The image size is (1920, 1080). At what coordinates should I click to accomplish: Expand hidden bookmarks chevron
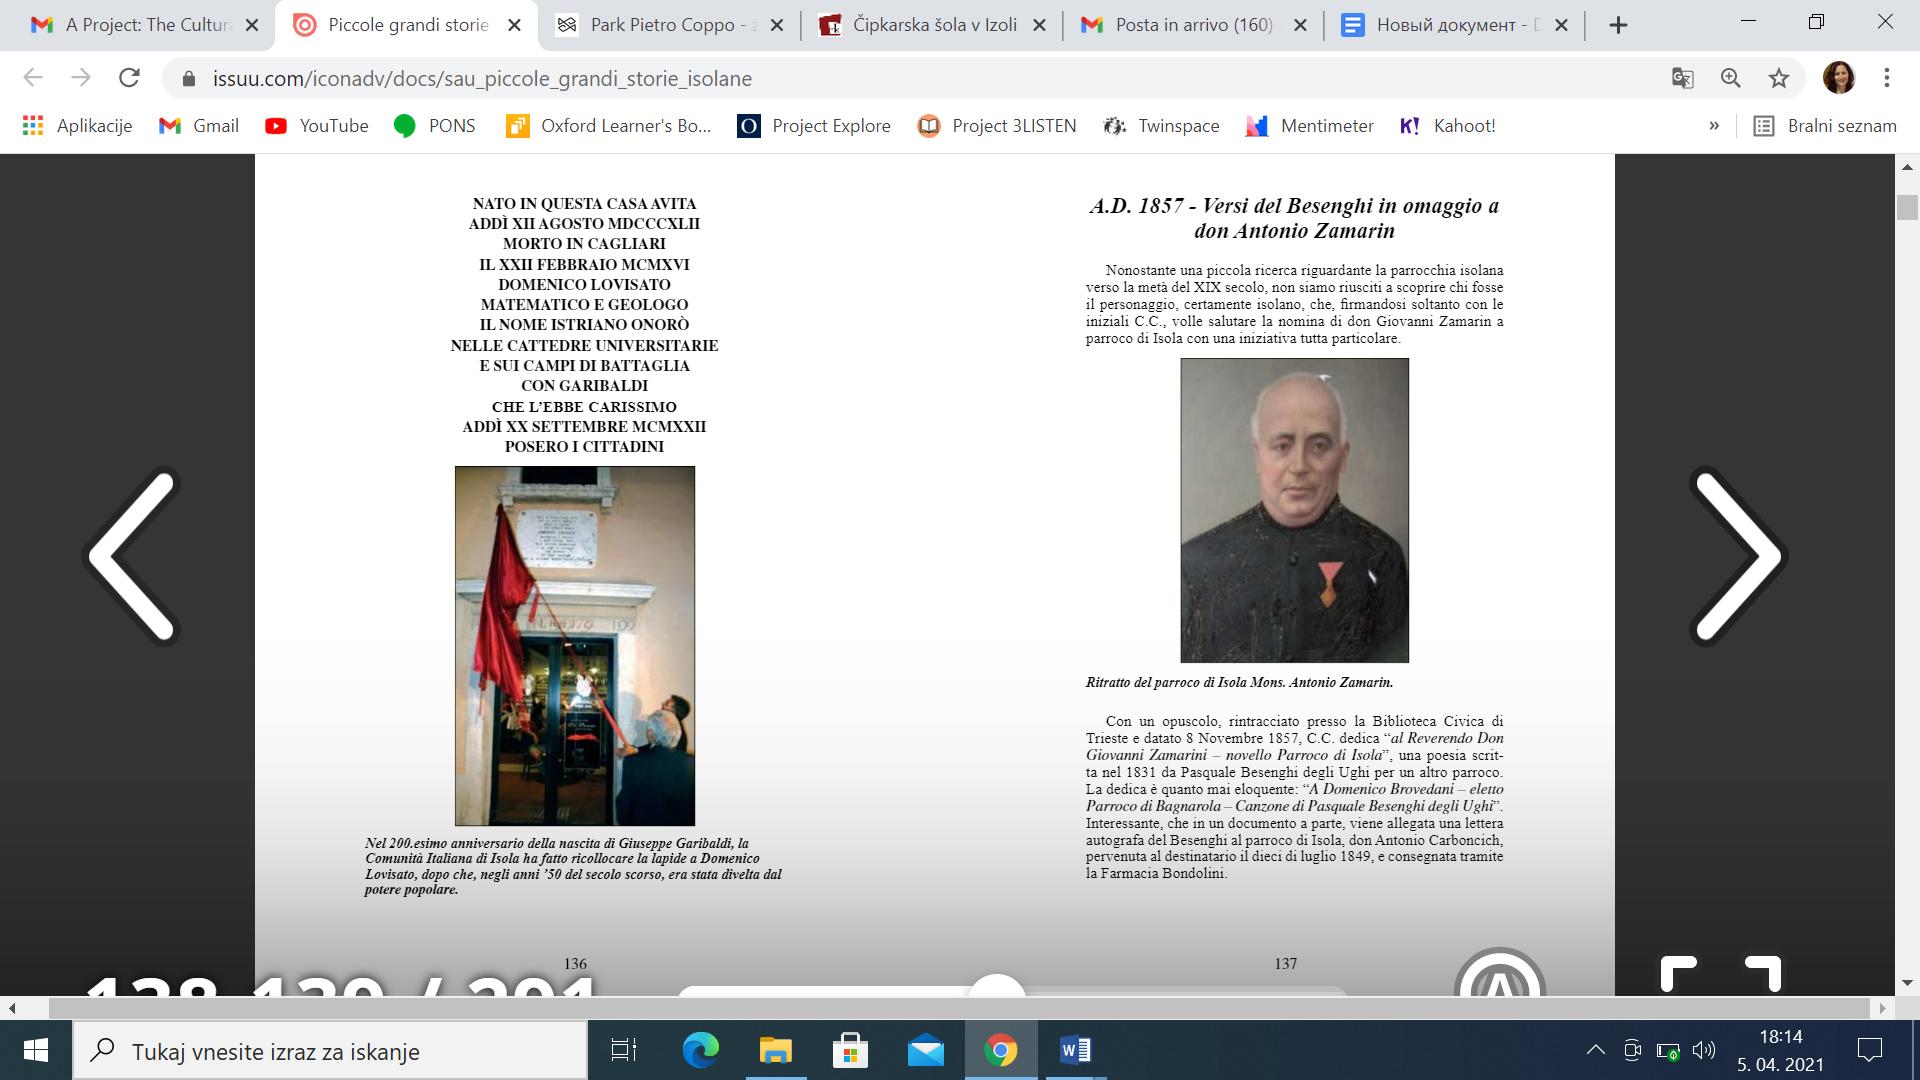[1714, 126]
